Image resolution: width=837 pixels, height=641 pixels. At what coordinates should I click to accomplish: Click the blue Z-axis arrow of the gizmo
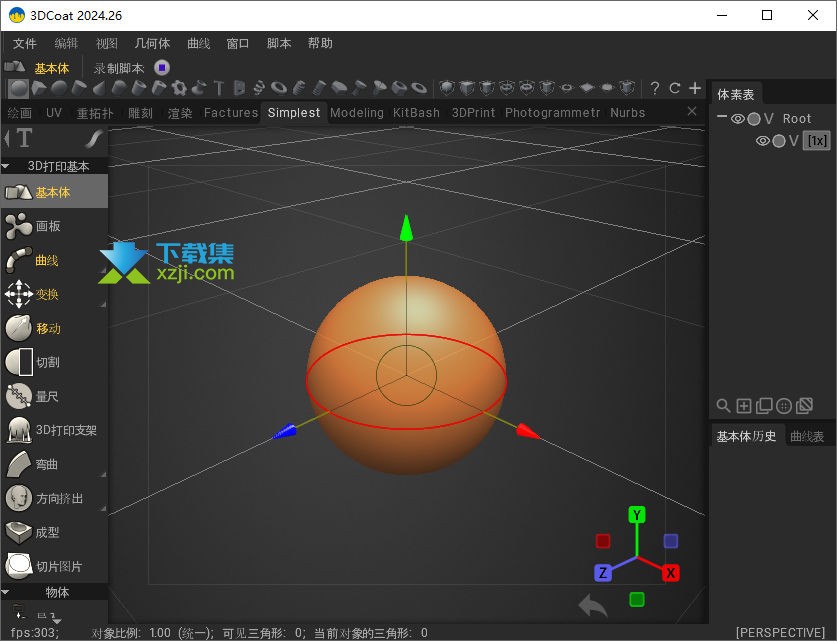pyautogui.click(x=285, y=431)
